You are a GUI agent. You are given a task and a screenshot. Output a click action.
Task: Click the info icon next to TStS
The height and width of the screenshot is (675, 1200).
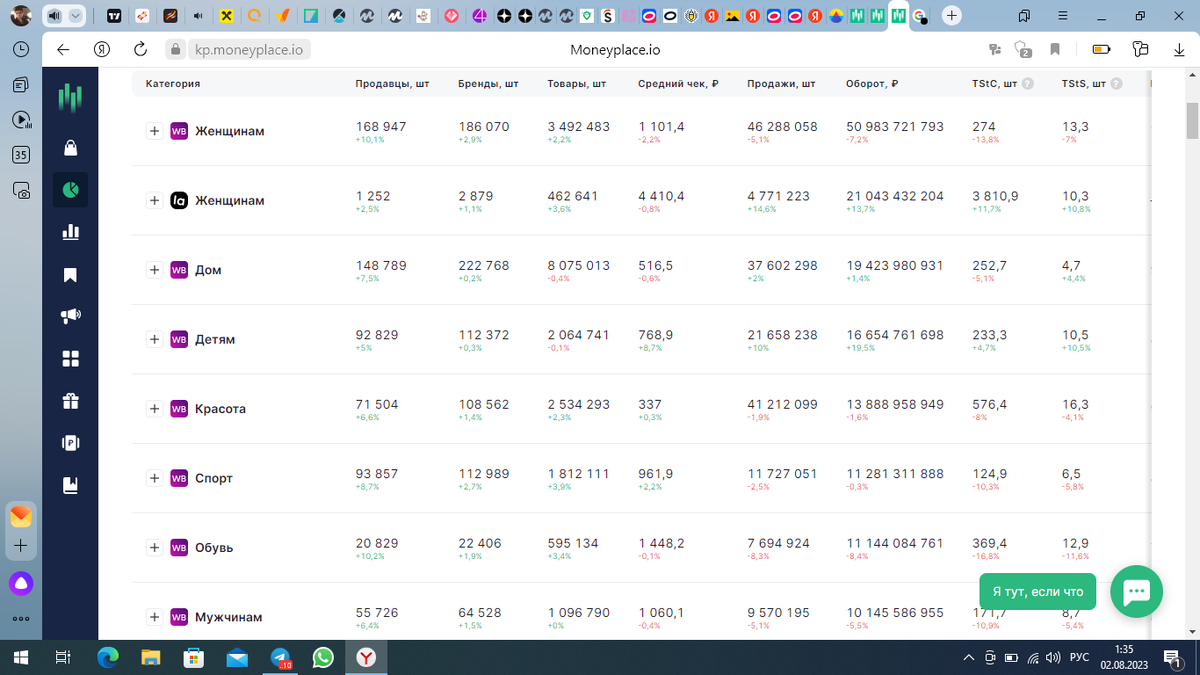1116,84
